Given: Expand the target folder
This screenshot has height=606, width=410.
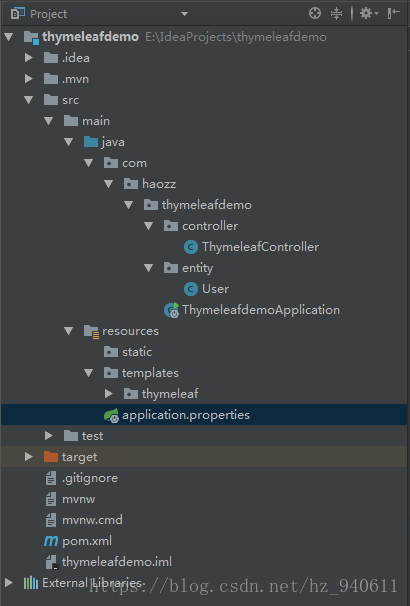Looking at the screenshot, I should tap(29, 457).
